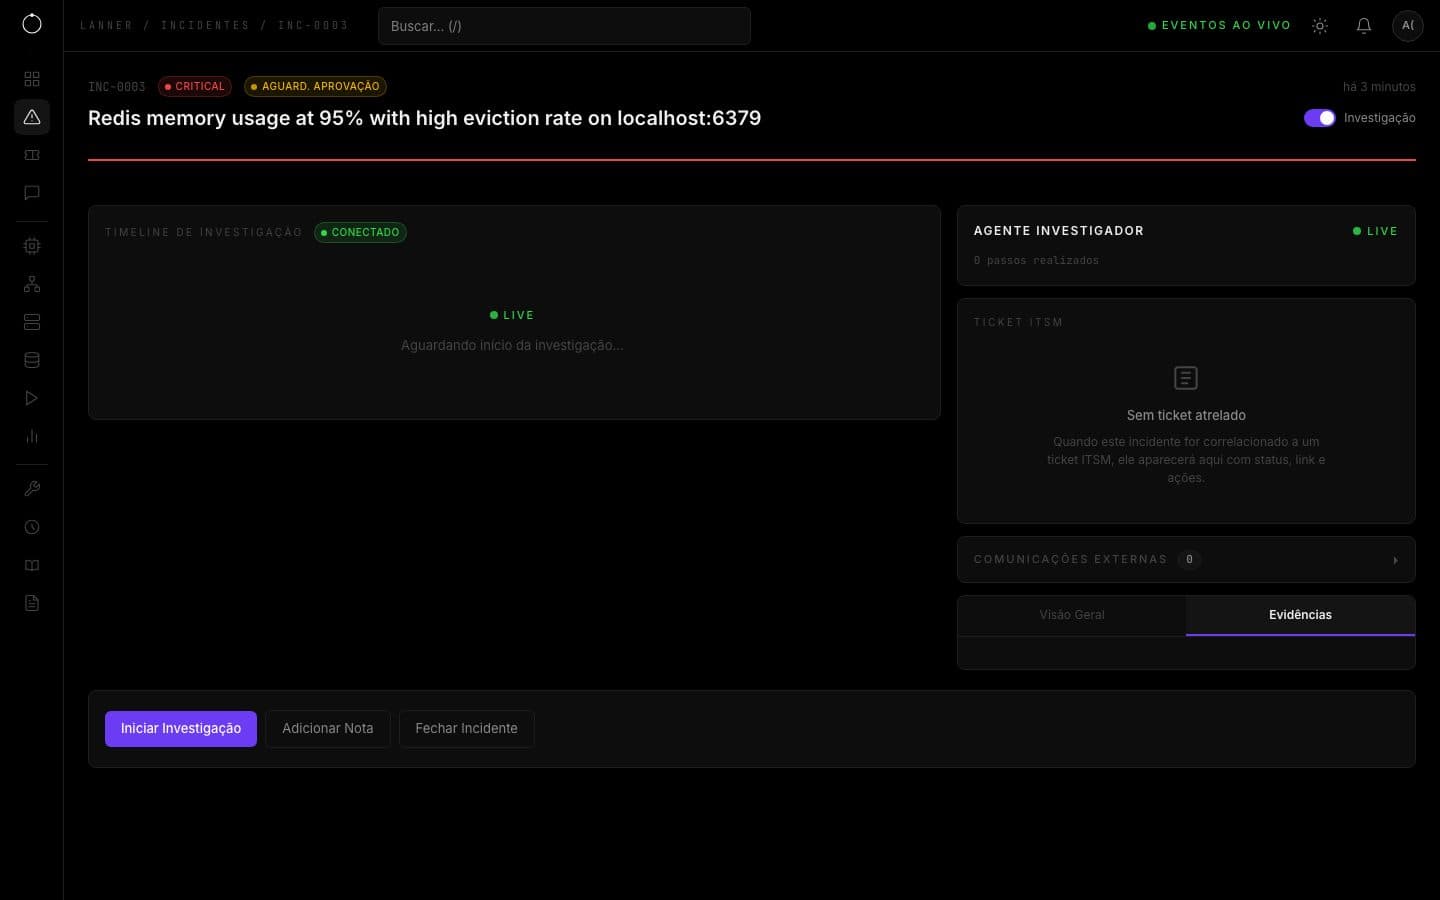The height and width of the screenshot is (900, 1440).
Task: Open the user avatar menu
Action: pos(1408,26)
